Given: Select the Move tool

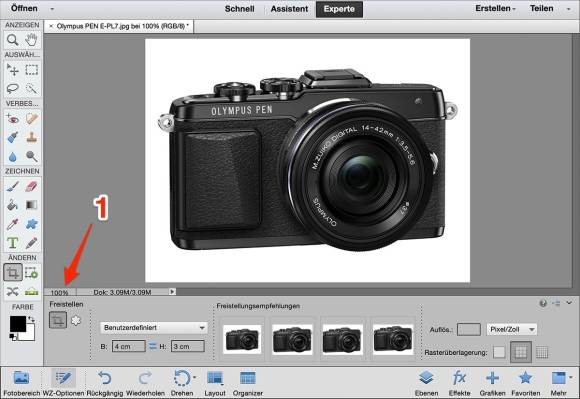Looking at the screenshot, I should pyautogui.click(x=13, y=70).
